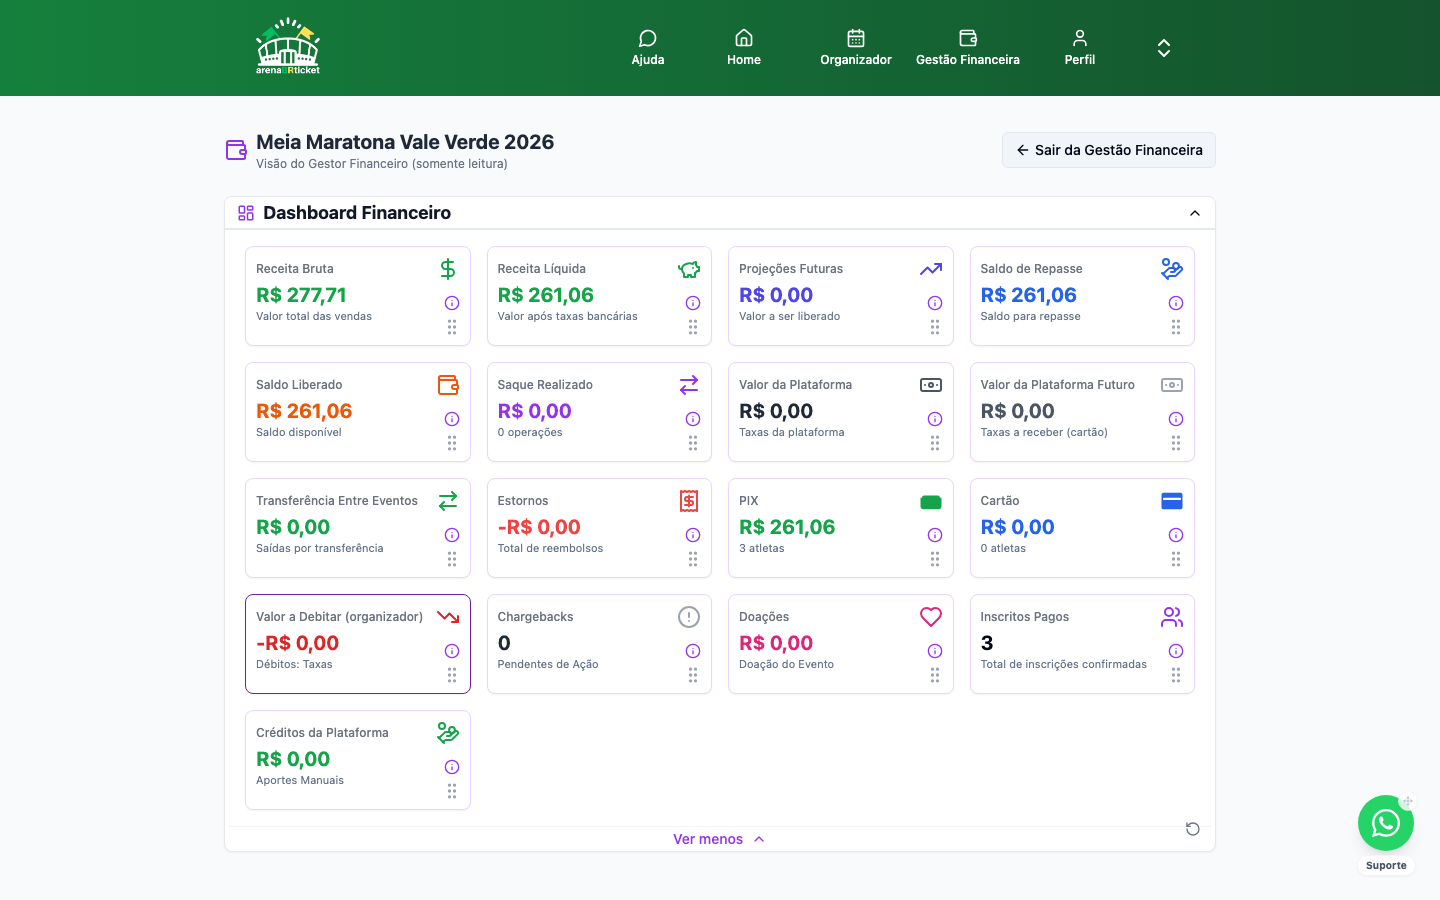Show info for Receita Líquida card
Viewport: 1440px width, 900px height.
pos(693,303)
